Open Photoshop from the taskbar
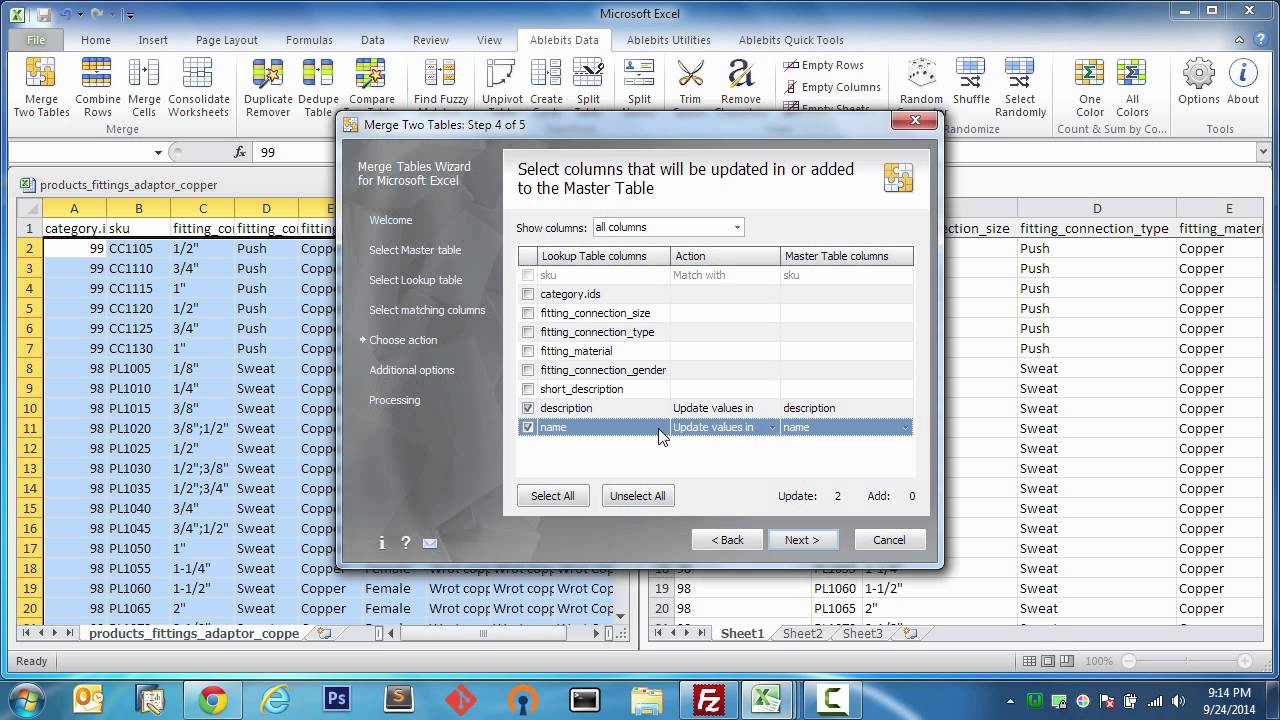1280x720 pixels. click(x=336, y=699)
